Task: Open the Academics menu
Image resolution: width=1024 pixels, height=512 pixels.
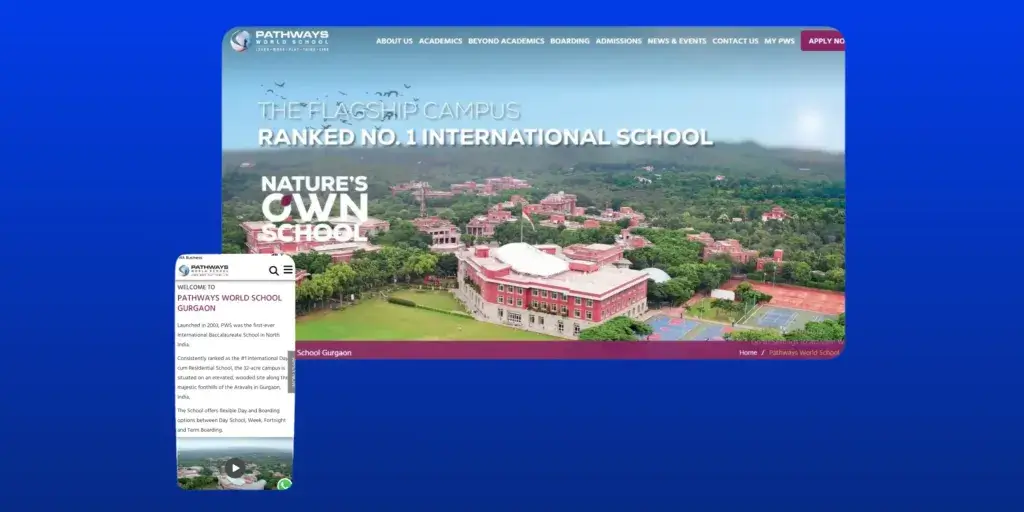Action: 440,41
